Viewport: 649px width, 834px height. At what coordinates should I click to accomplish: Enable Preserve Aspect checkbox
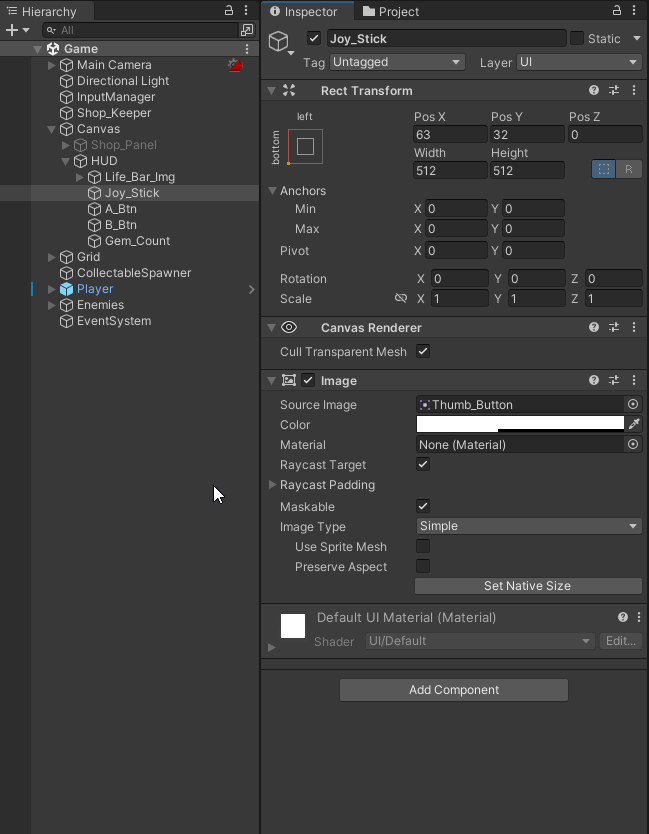(423, 566)
